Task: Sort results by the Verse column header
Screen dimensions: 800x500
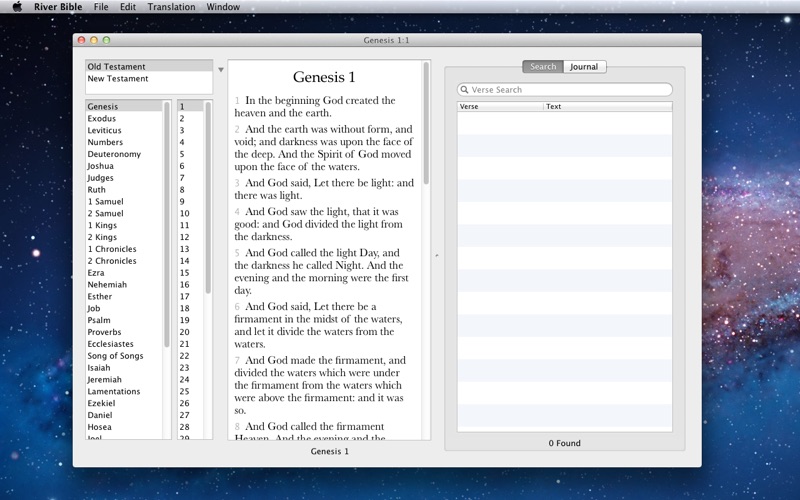Action: pos(500,106)
